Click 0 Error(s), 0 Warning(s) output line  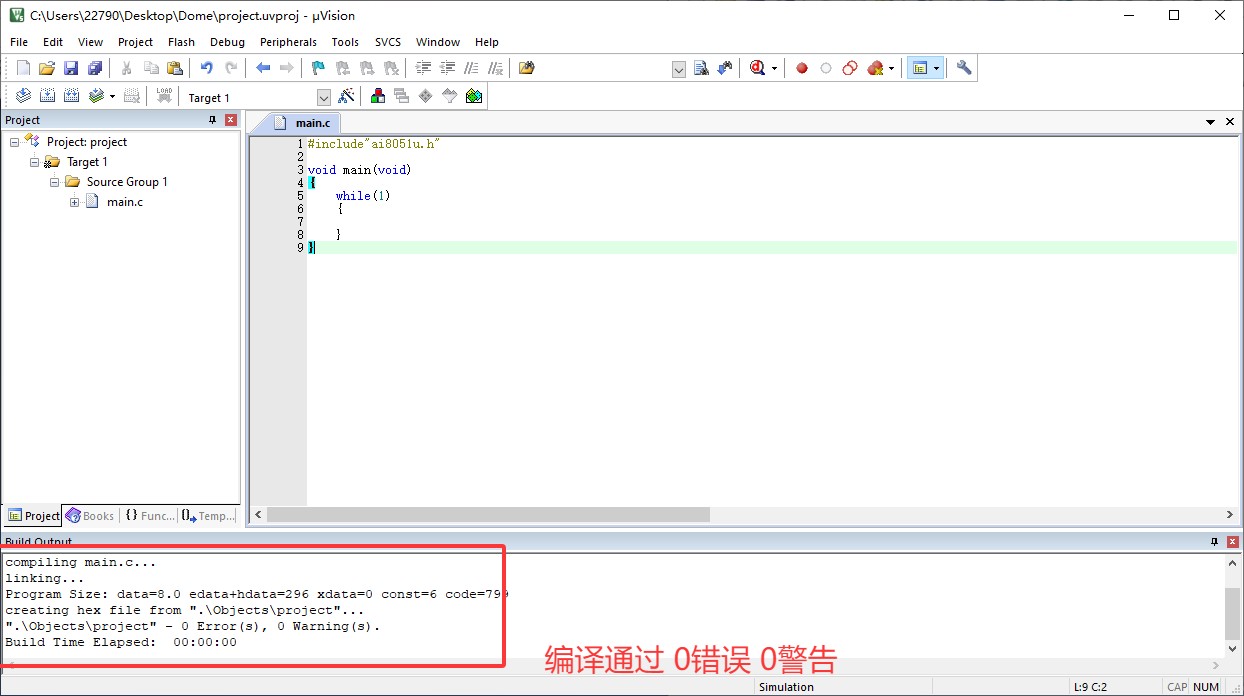click(x=193, y=626)
